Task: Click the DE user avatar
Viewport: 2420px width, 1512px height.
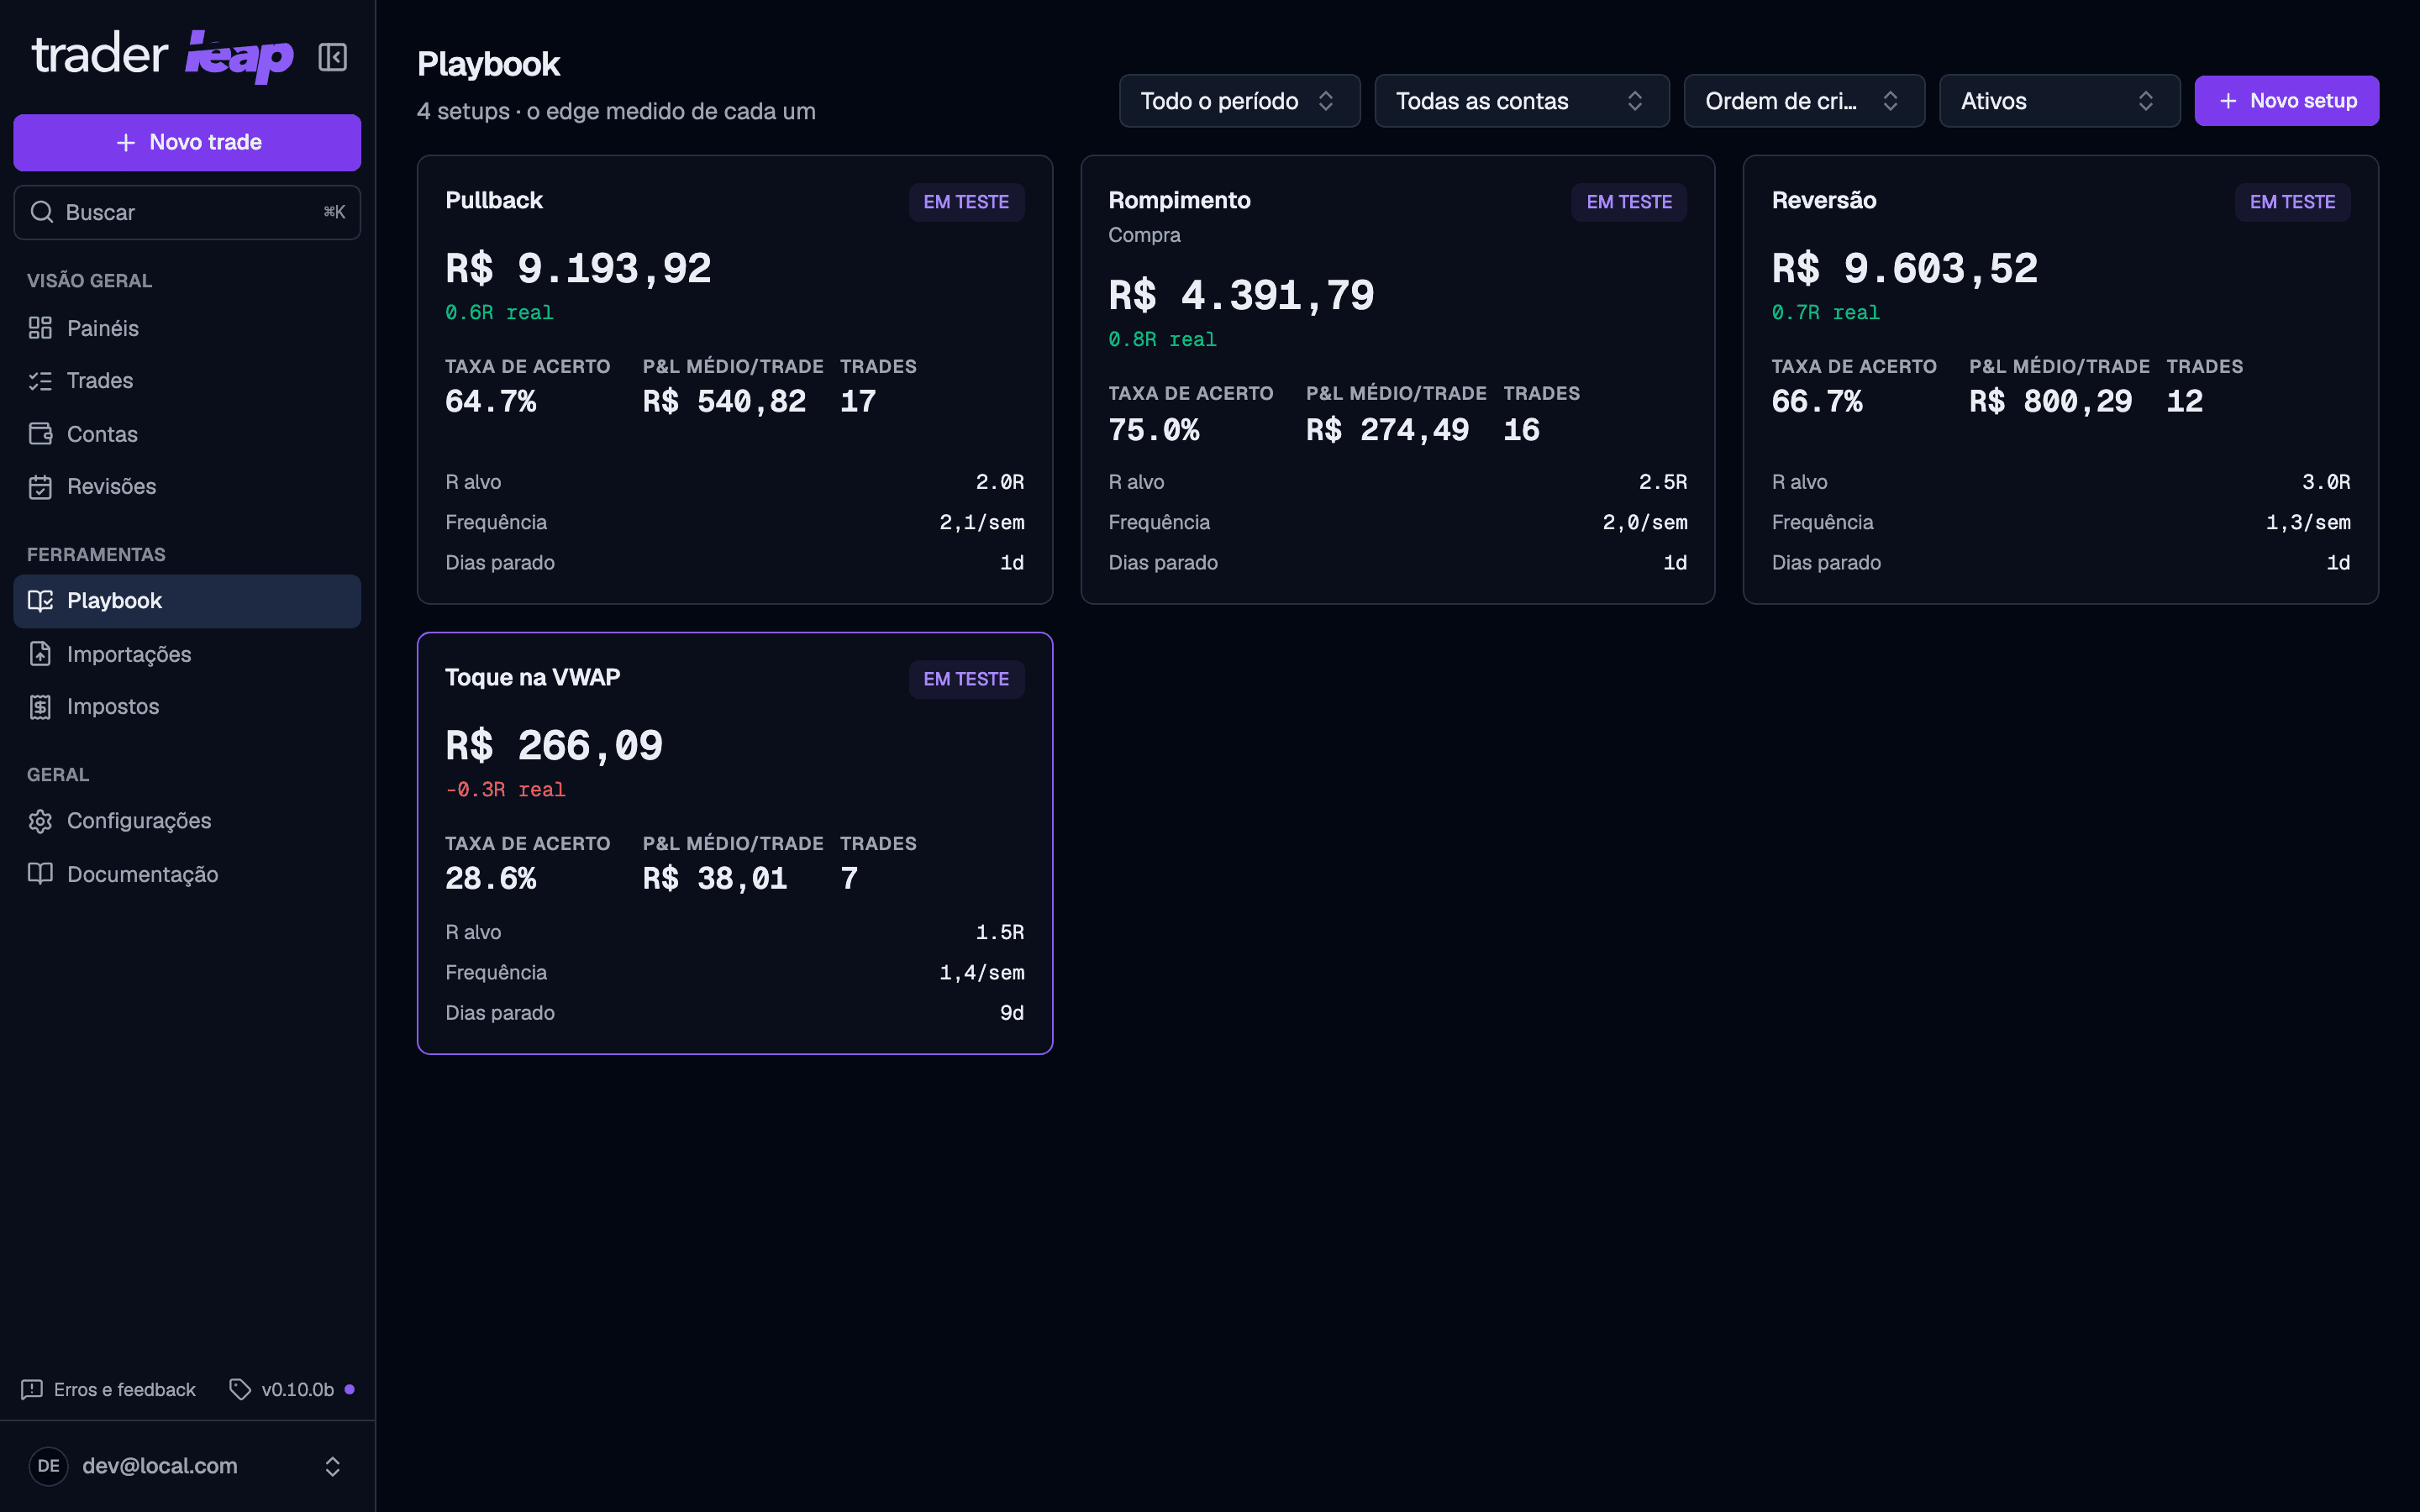Action: pos(48,1466)
